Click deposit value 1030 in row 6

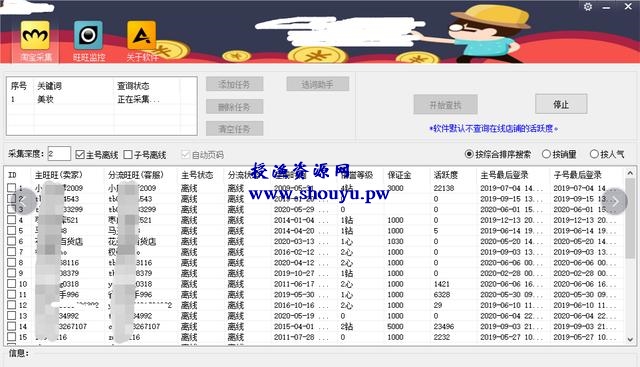pos(395,241)
